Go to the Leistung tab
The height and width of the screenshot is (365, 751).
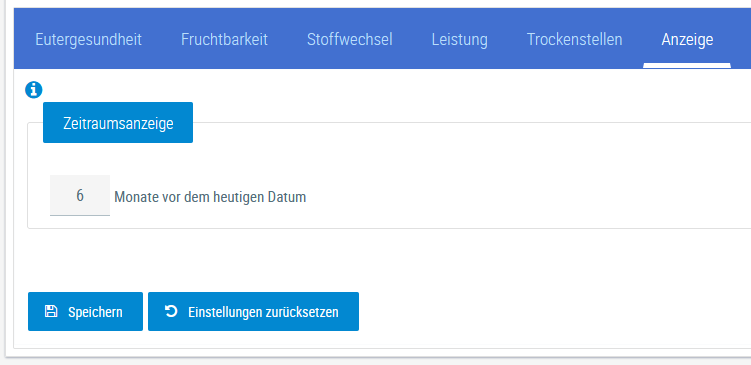click(459, 39)
